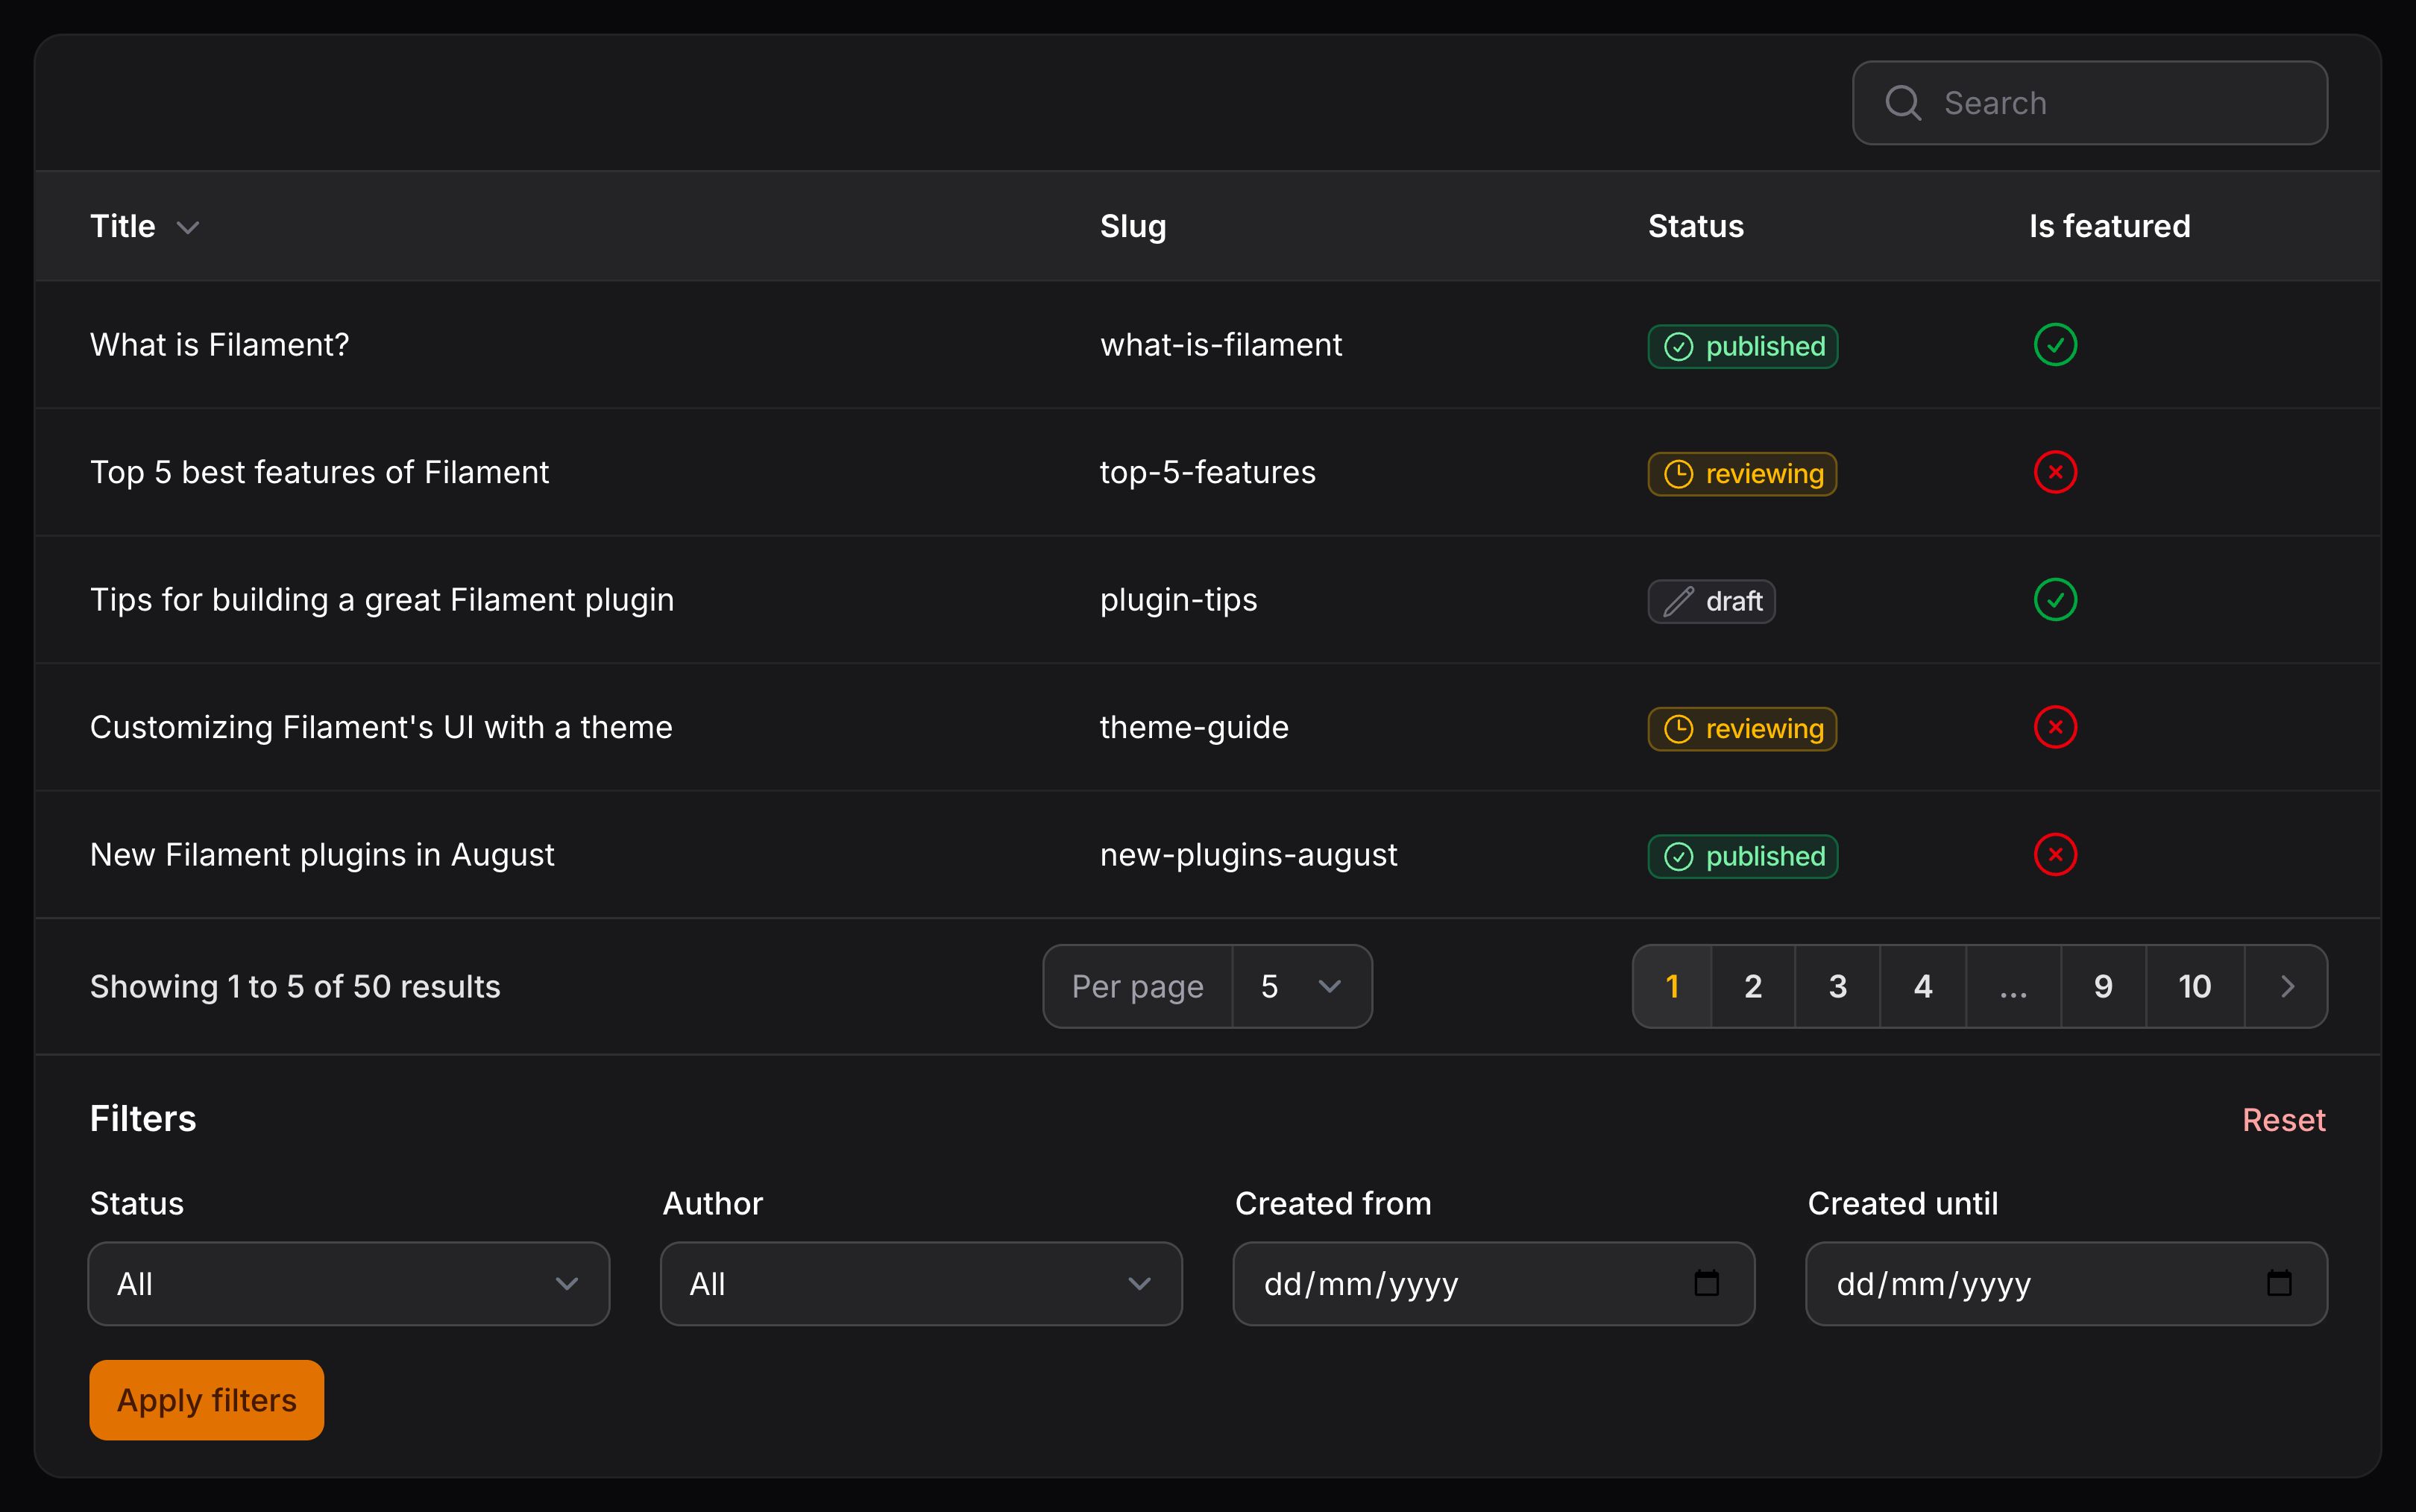This screenshot has width=2416, height=1512.
Task: Focus the Created until date field
Action: click(x=2067, y=1284)
